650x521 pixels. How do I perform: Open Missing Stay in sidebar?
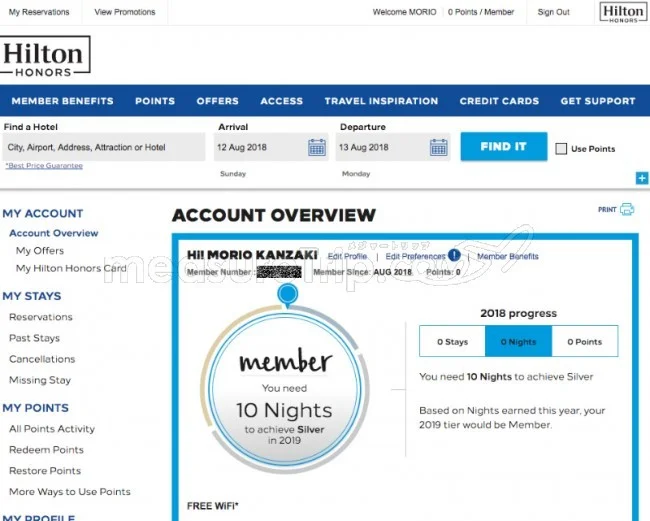click(40, 380)
